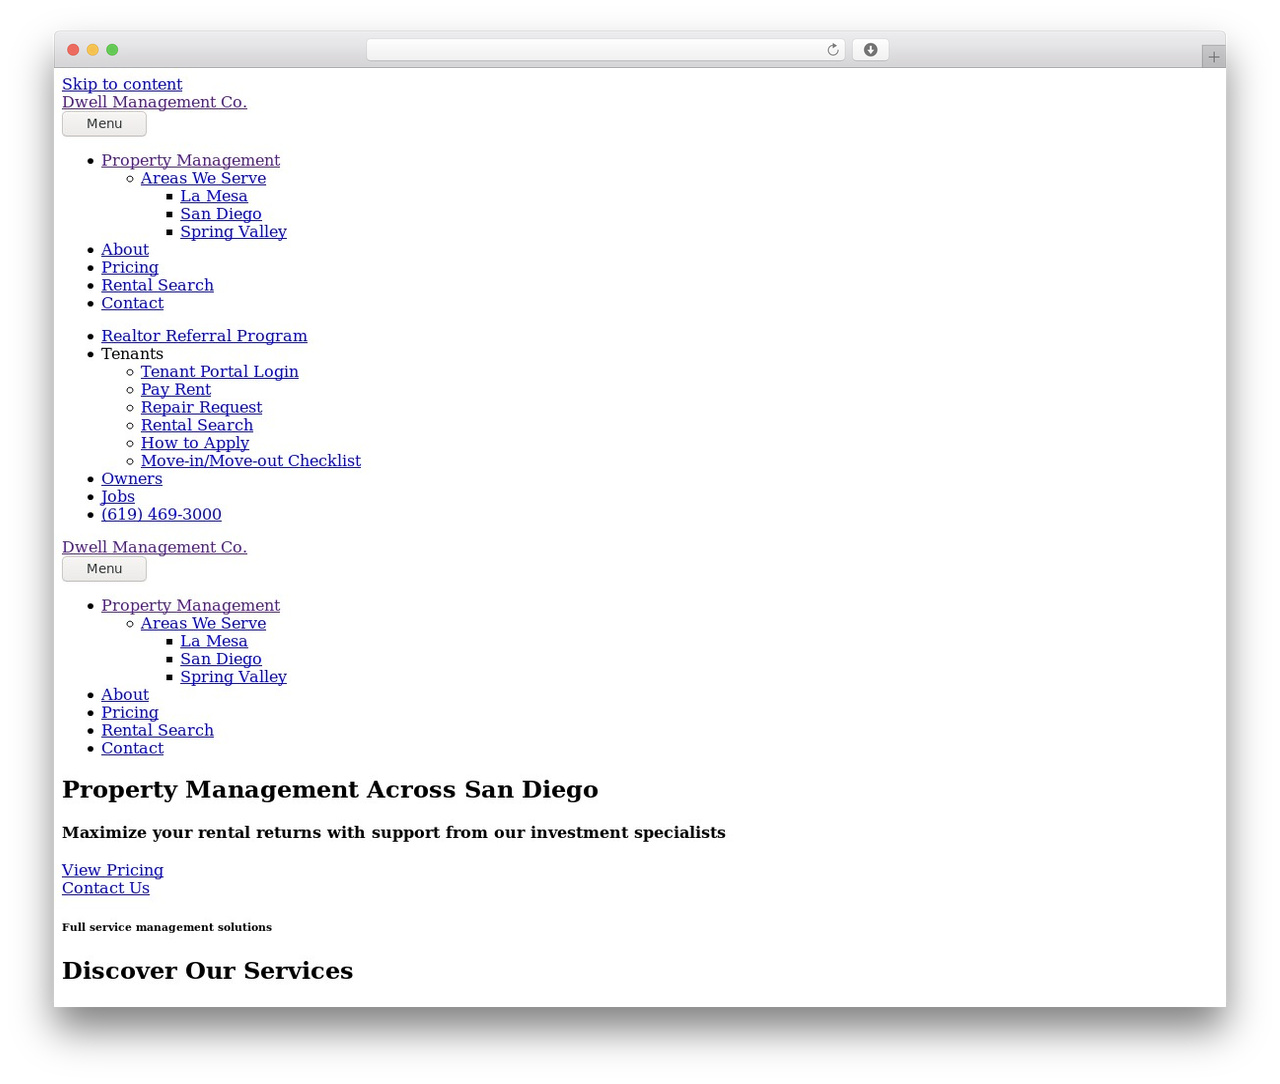The image size is (1280, 1084).
Task: Follow the Skip to content link
Action: pyautogui.click(x=122, y=84)
